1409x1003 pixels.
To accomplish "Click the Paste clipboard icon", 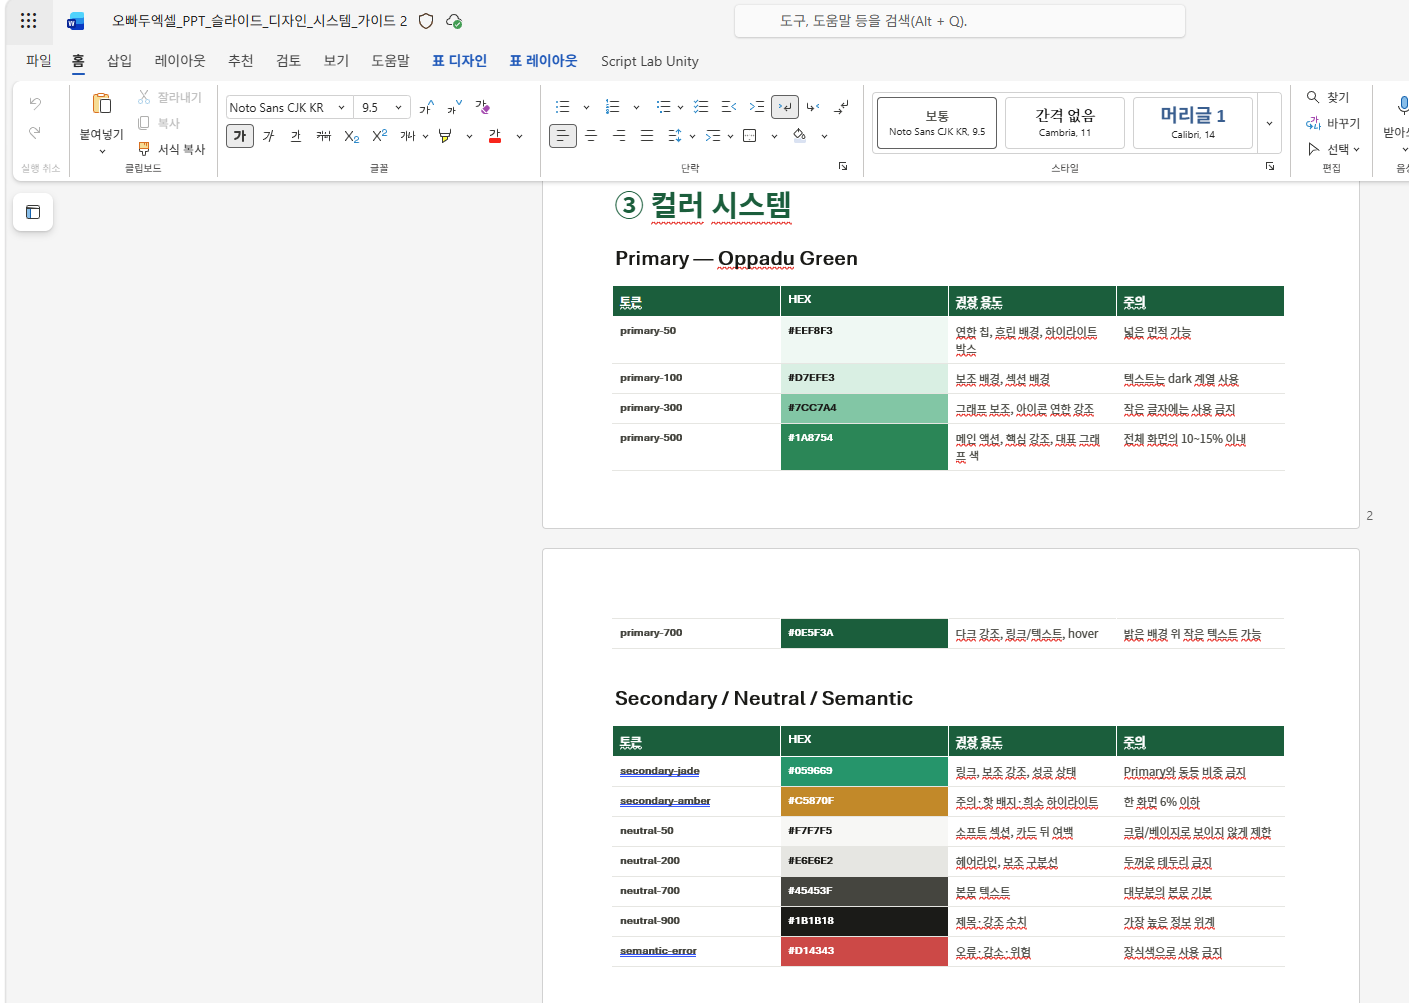I will [x=102, y=104].
